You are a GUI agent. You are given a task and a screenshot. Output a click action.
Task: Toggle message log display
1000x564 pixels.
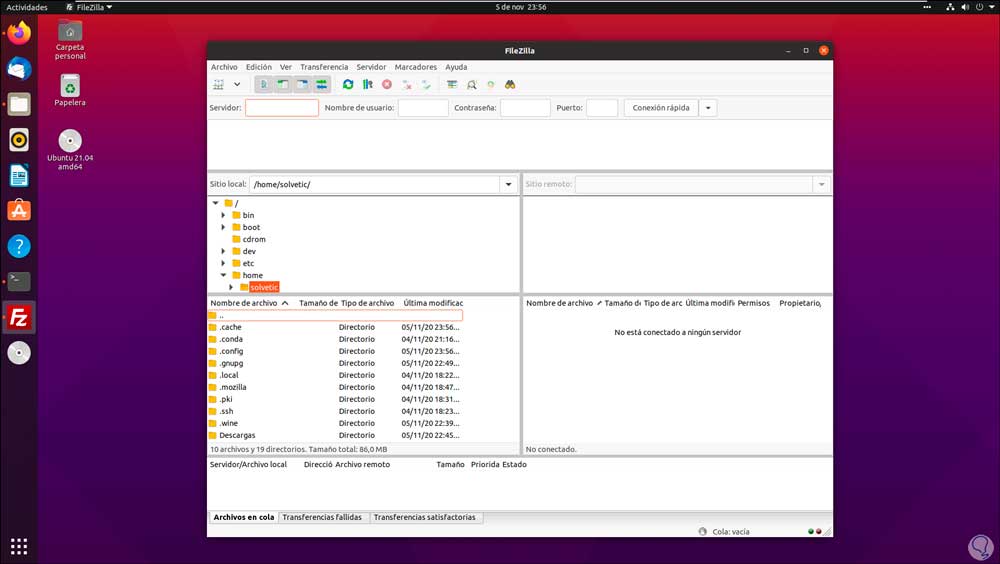(x=263, y=84)
